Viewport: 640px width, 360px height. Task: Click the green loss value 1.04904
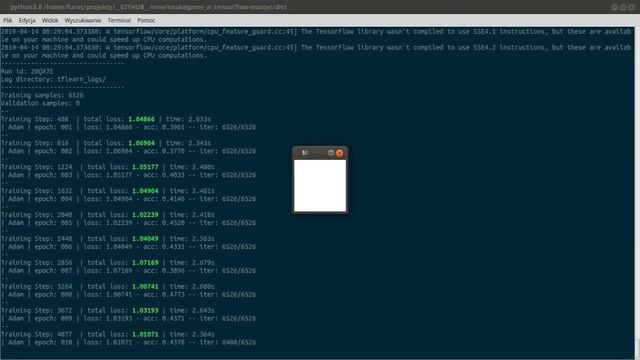145,191
